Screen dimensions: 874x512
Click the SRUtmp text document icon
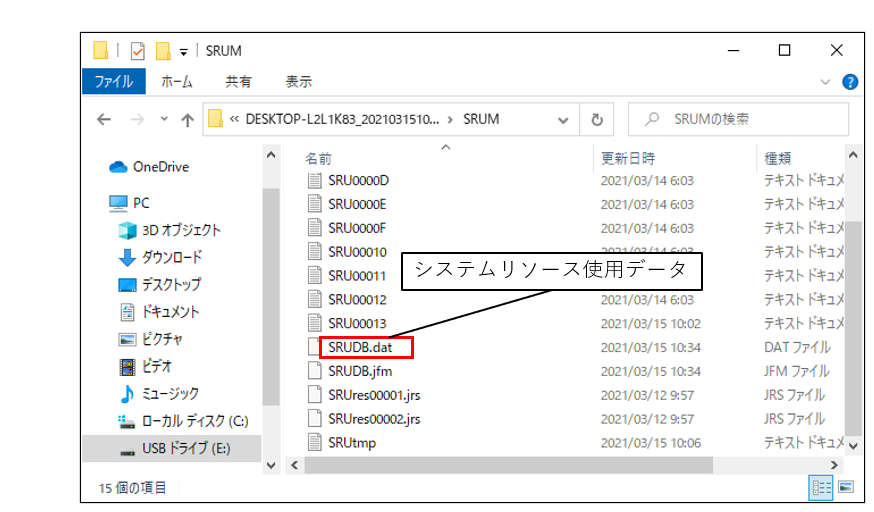pyautogui.click(x=314, y=442)
